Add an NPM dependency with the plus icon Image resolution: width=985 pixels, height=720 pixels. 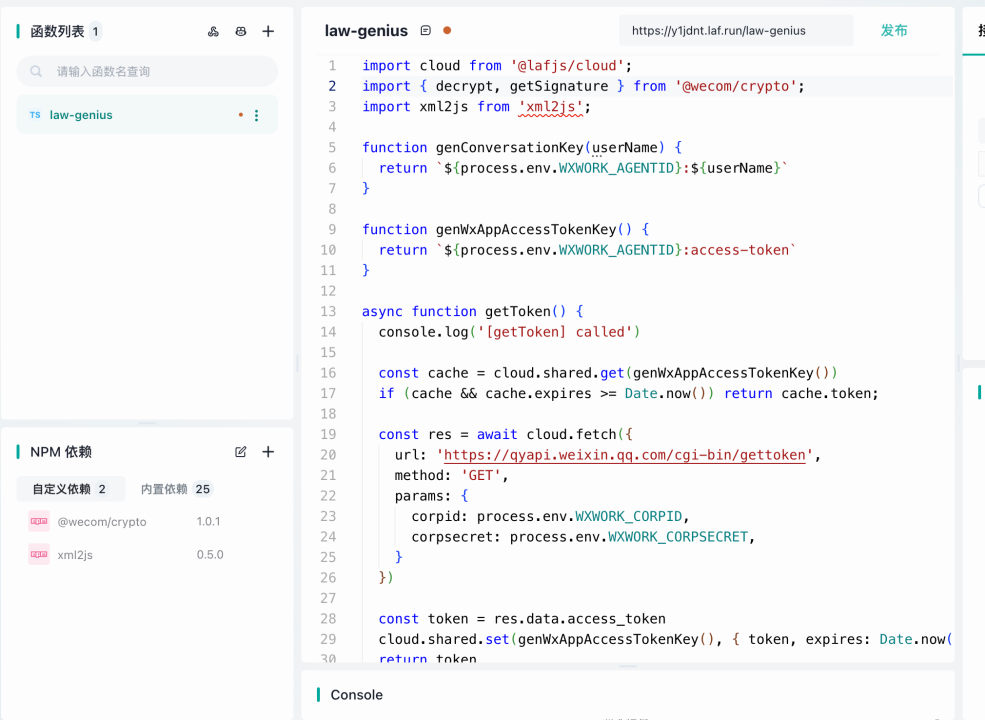(268, 452)
